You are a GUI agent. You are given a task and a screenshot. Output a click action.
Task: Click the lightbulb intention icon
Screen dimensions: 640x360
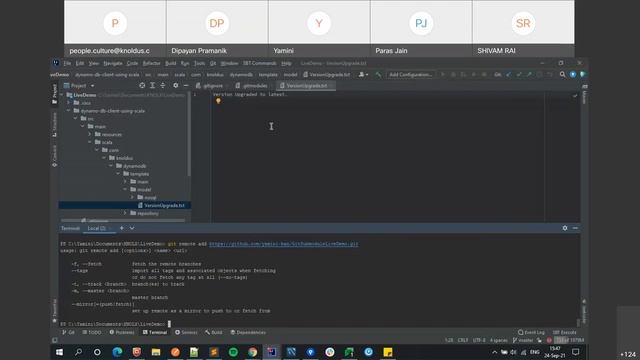tap(218, 101)
